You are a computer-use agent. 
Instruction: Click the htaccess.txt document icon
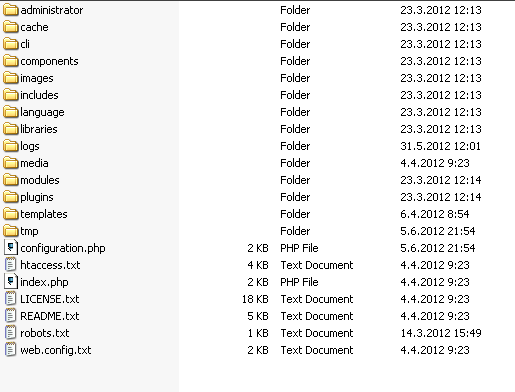coord(11,265)
